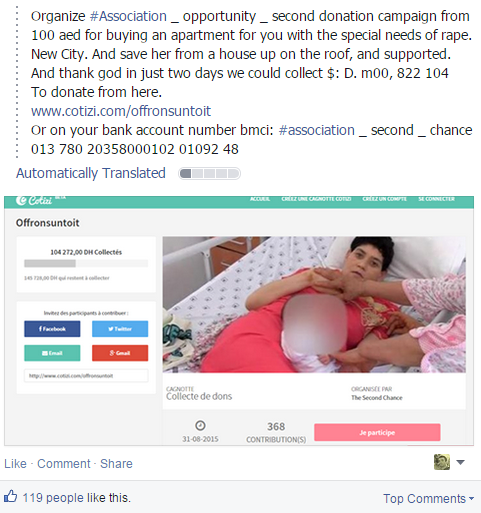The width and height of the screenshot is (481, 513).
Task: Share via the Facebook button
Action: (x=52, y=329)
